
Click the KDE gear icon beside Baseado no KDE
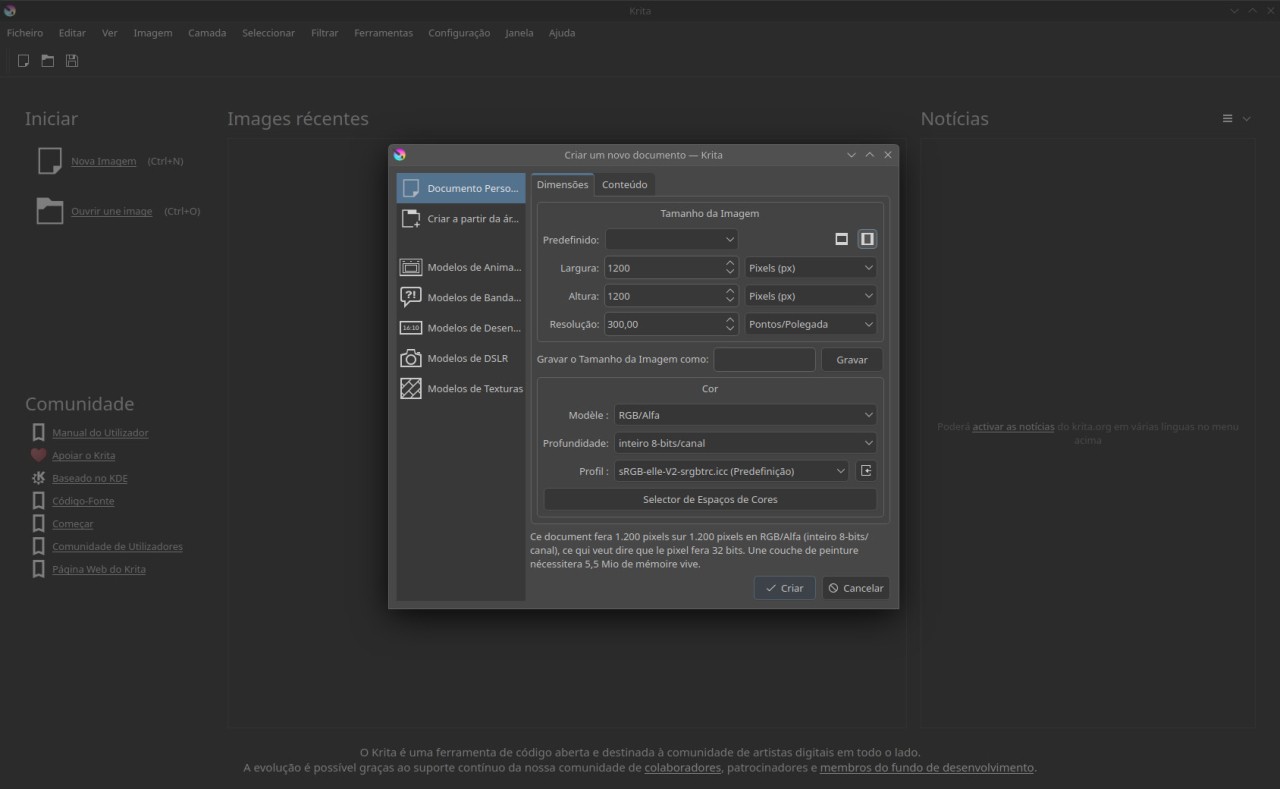click(38, 478)
